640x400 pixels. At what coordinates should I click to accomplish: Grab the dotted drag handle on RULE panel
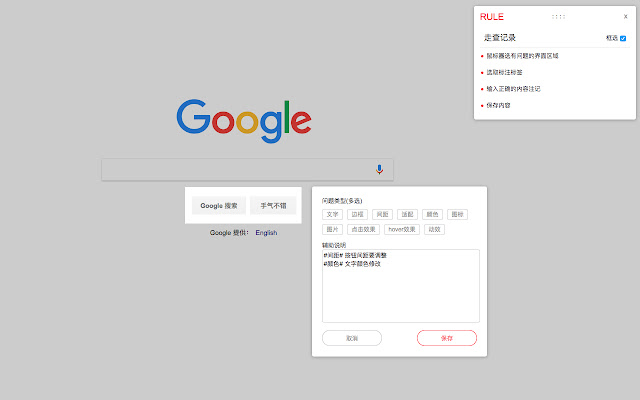point(558,17)
